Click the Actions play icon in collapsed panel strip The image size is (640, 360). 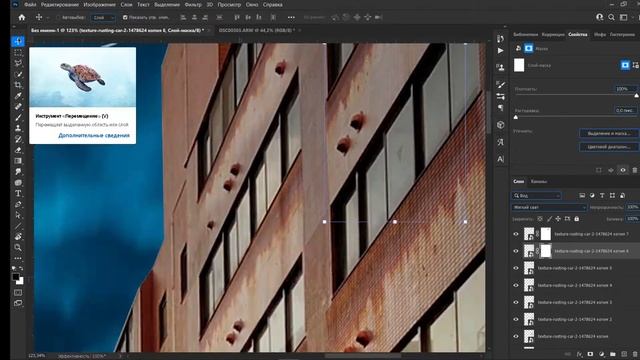click(x=500, y=51)
